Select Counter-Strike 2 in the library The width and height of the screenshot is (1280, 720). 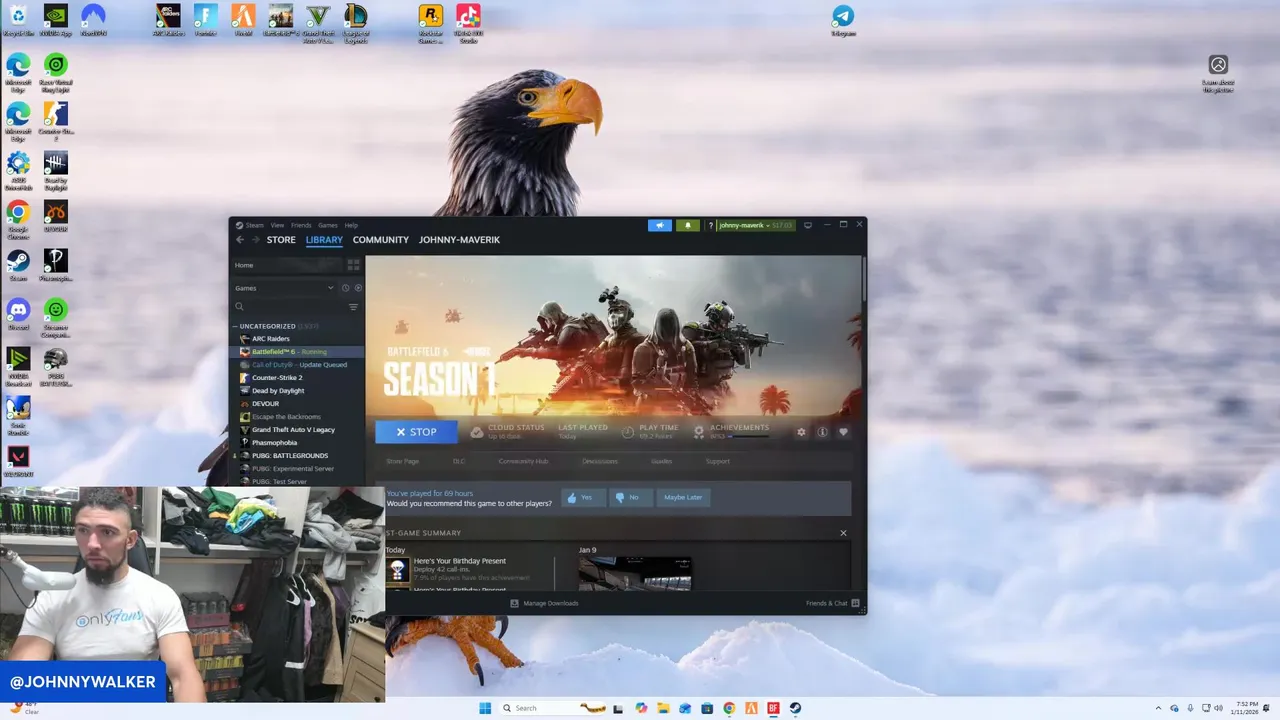(x=277, y=378)
